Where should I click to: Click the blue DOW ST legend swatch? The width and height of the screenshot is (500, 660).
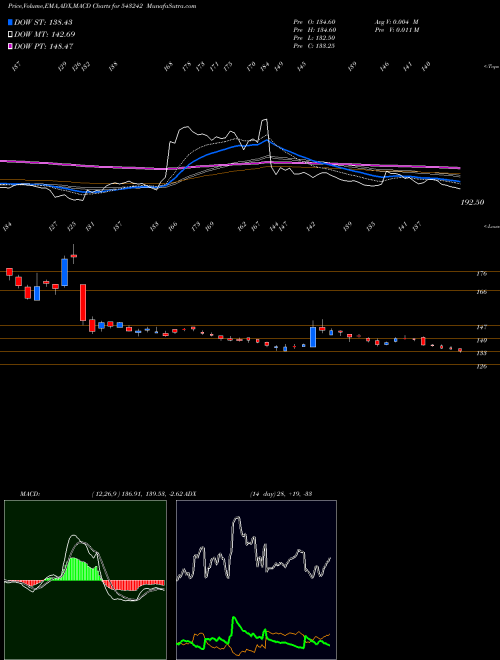point(10,22)
